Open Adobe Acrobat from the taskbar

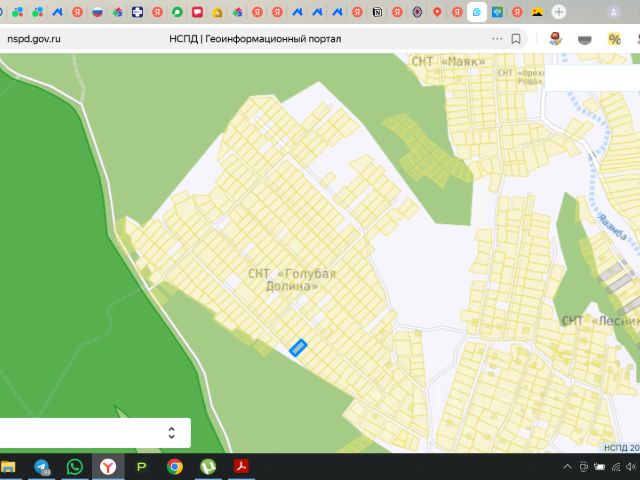[x=241, y=466]
